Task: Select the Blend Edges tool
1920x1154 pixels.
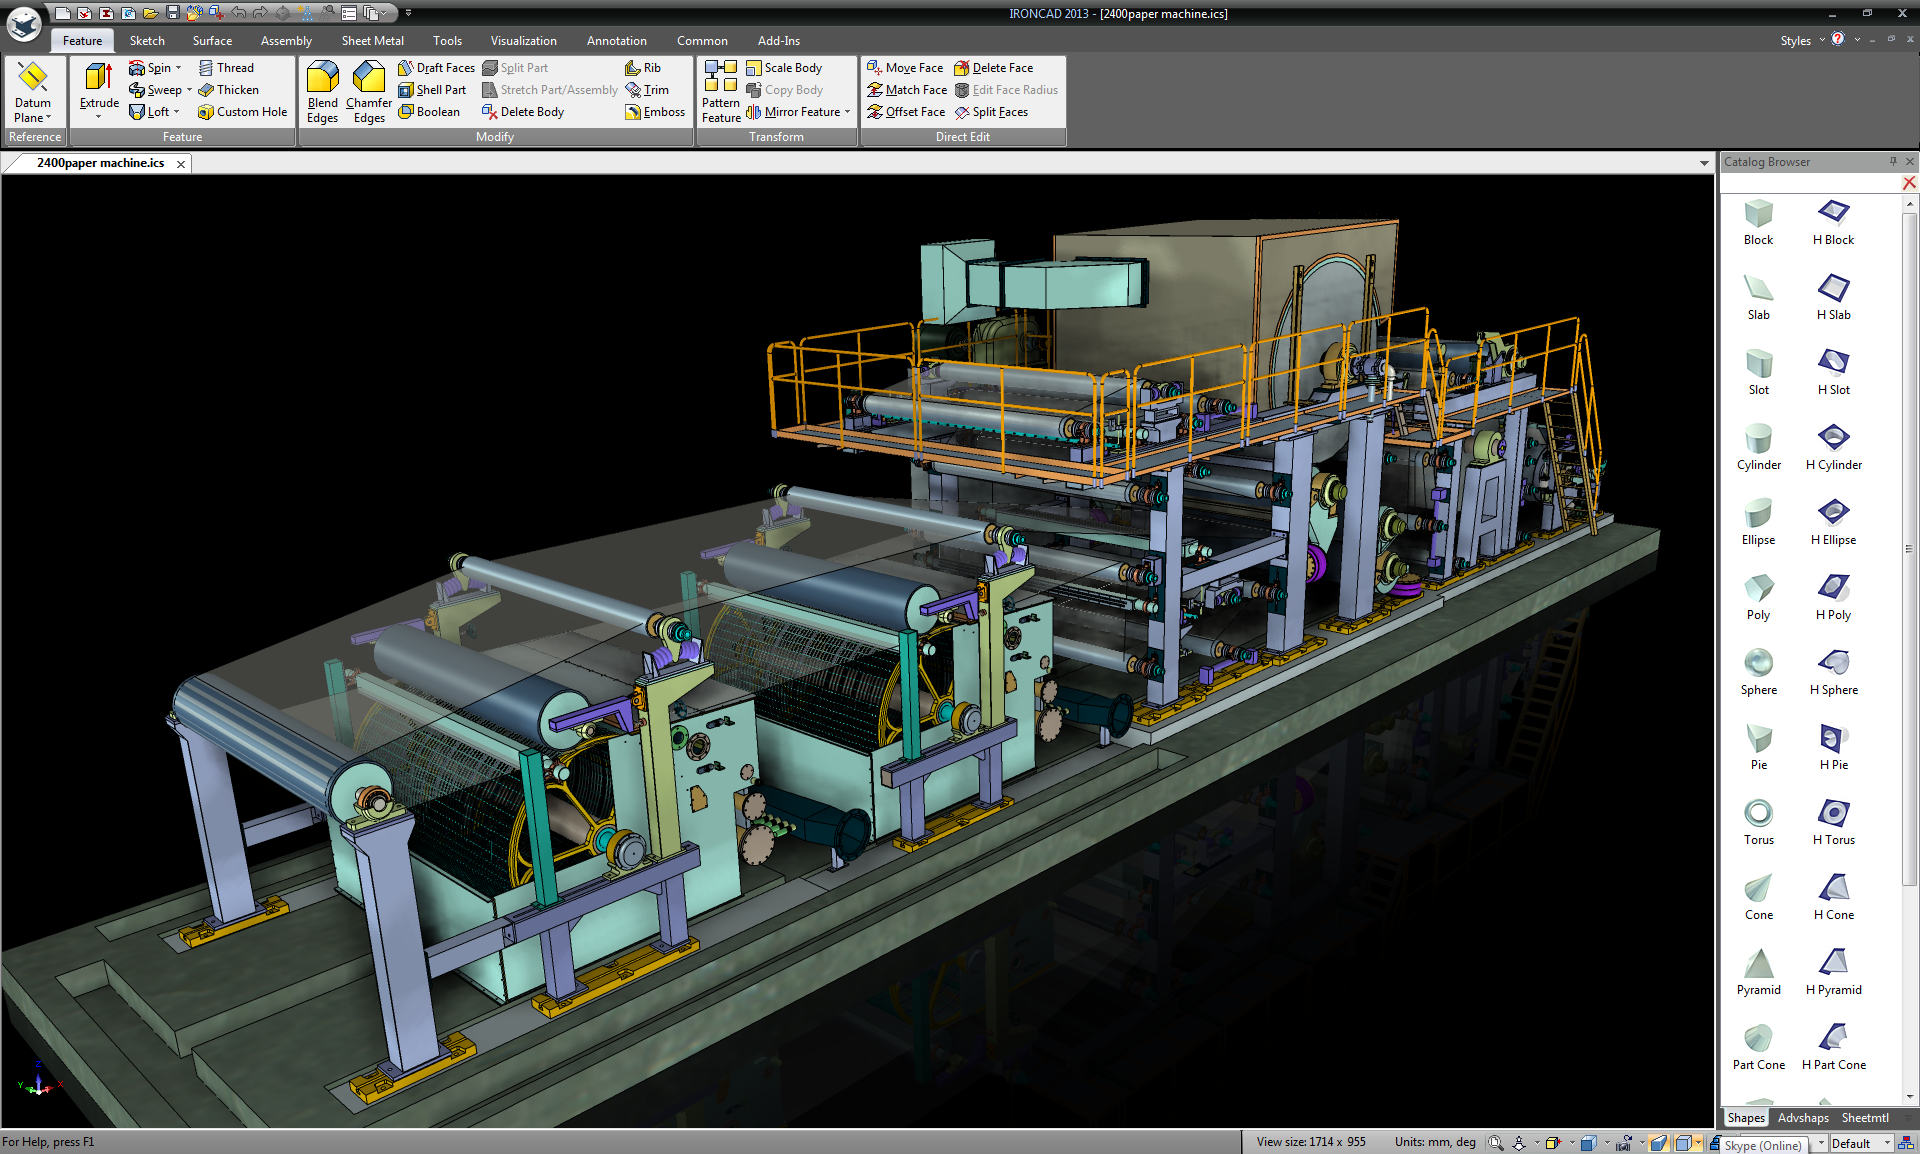Action: (322, 78)
